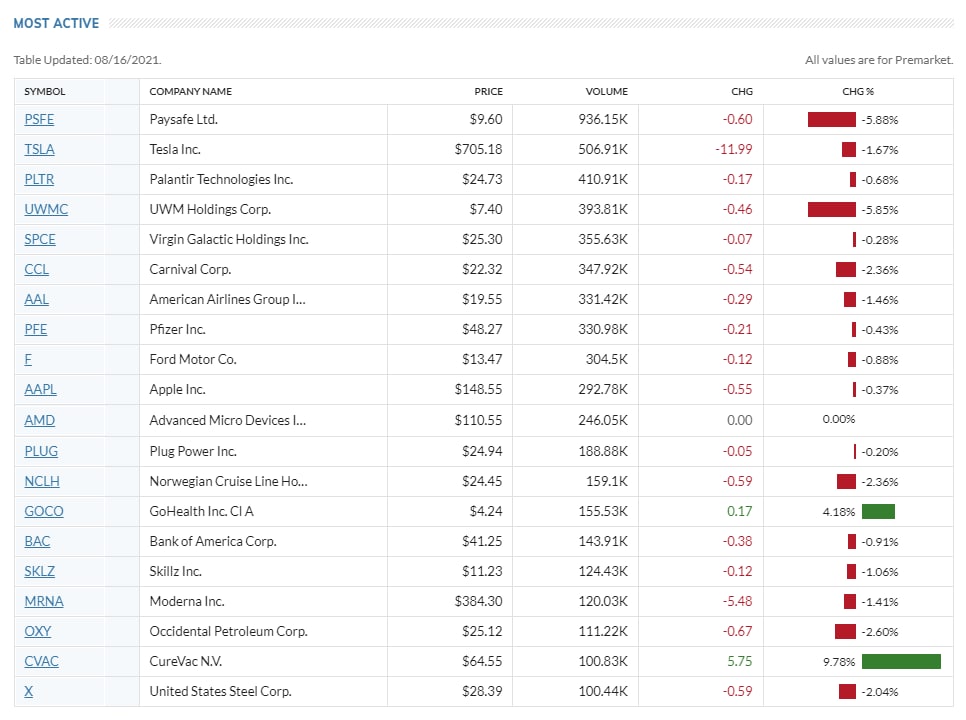Click the All values are for Premarket note
This screenshot has height=720, width=966.
click(879, 60)
